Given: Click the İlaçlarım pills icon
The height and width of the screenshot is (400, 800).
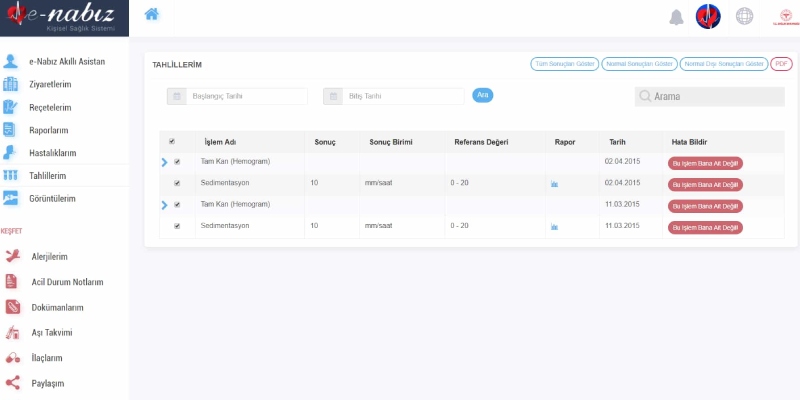Looking at the screenshot, I should pyautogui.click(x=13, y=358).
